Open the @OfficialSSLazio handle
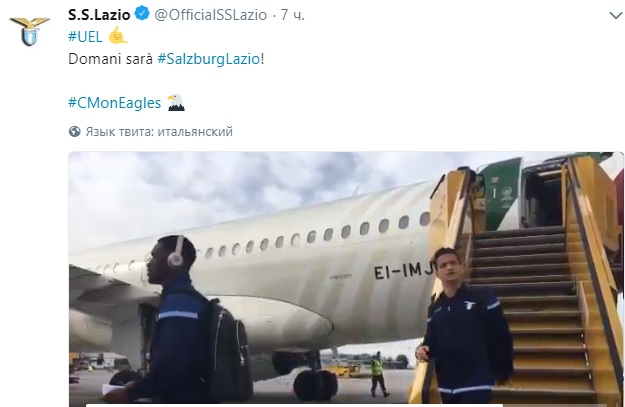Image resolution: width=625 pixels, height=407 pixels. pyautogui.click(x=210, y=15)
